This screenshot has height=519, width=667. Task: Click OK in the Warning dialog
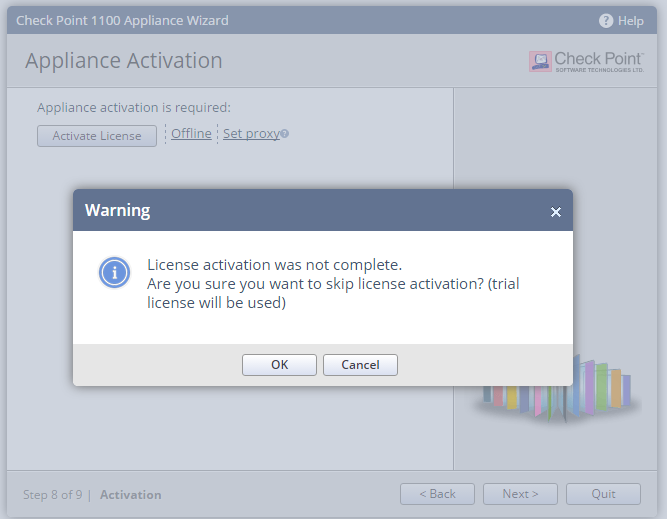click(x=279, y=365)
